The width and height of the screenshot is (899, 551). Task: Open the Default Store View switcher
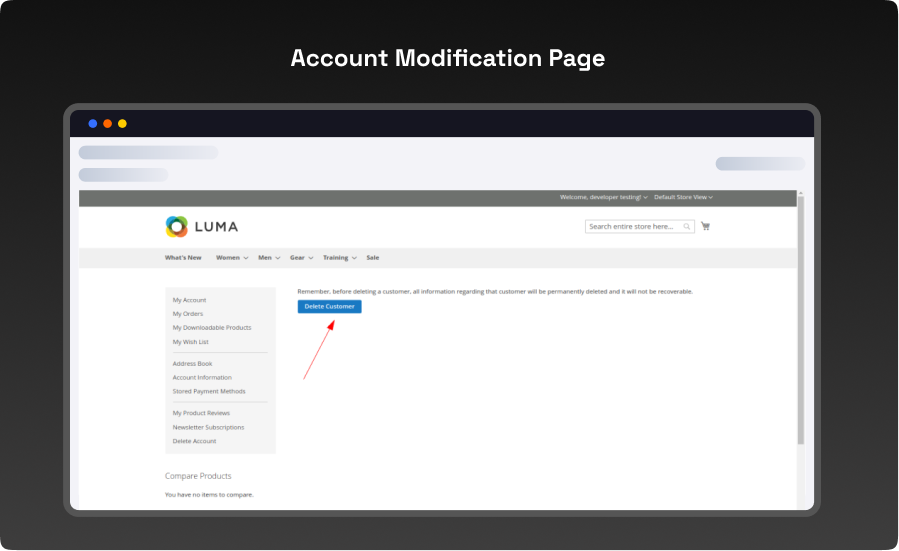683,197
